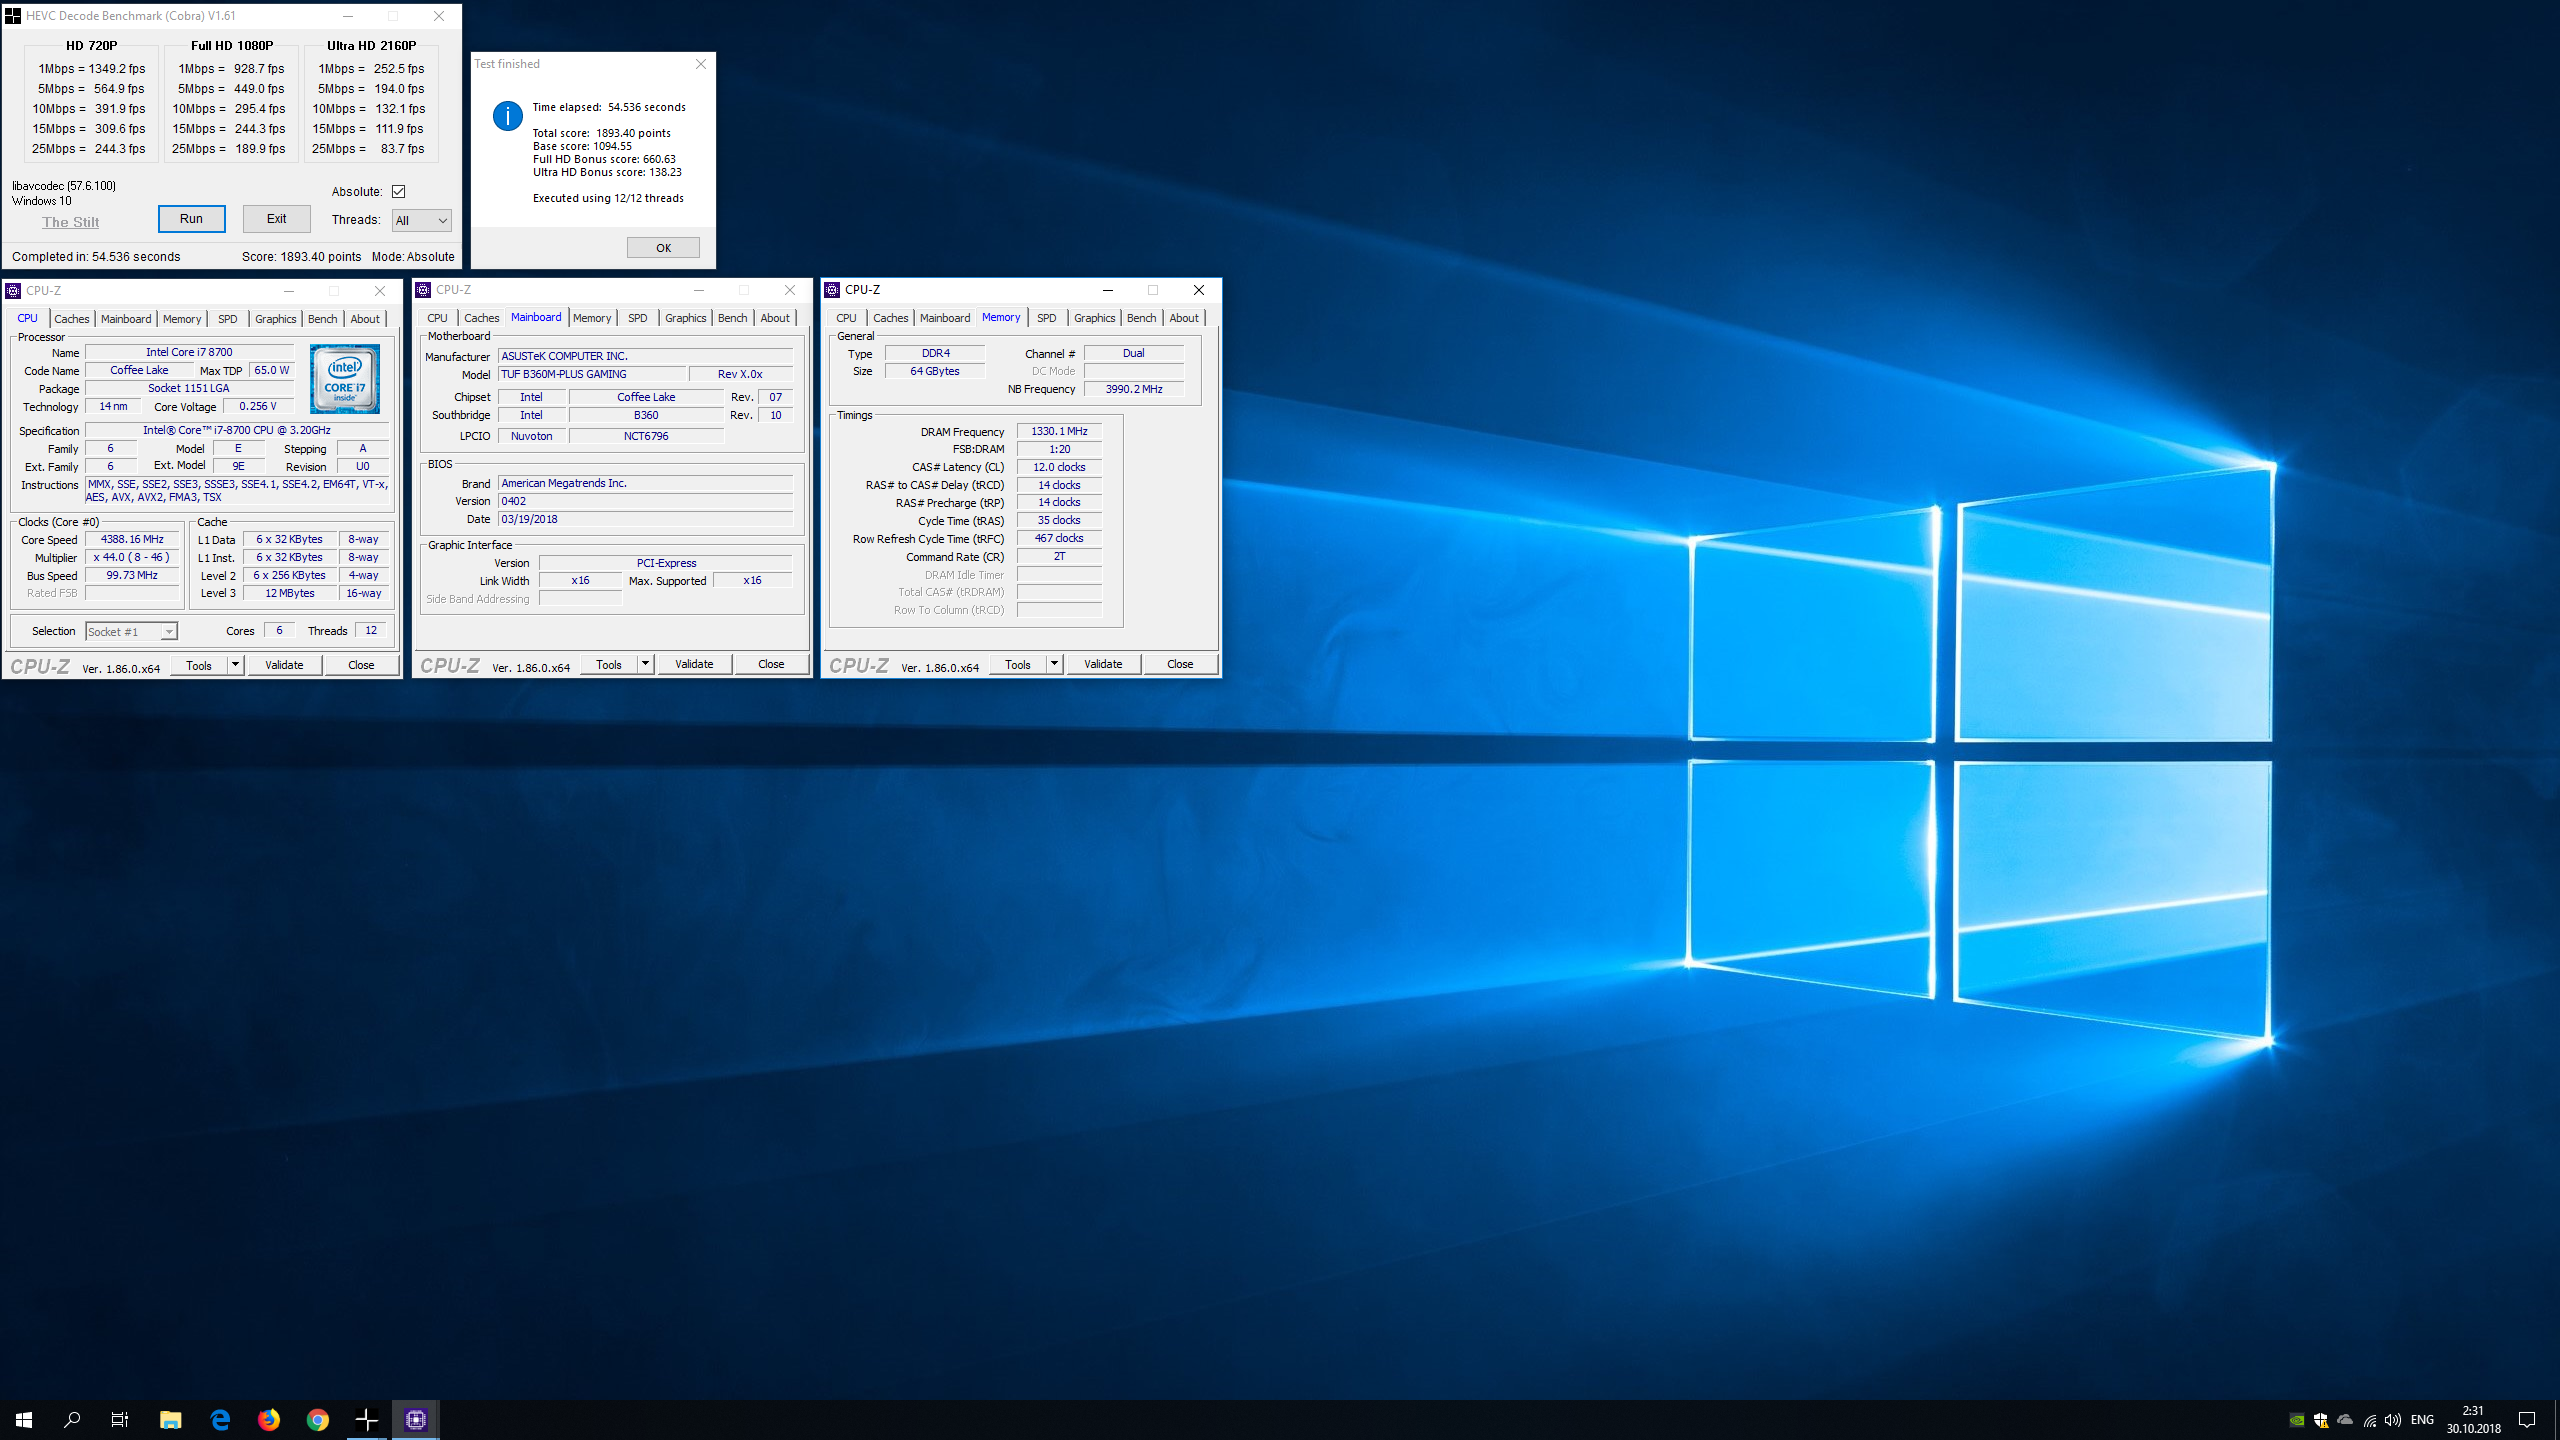Open Tools dropdown arrow in CPU tab window

point(235,665)
